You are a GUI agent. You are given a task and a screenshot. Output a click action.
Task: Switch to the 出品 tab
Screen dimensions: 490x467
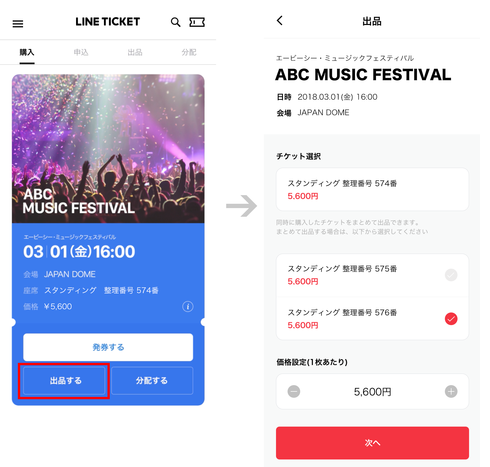pyautogui.click(x=135, y=52)
